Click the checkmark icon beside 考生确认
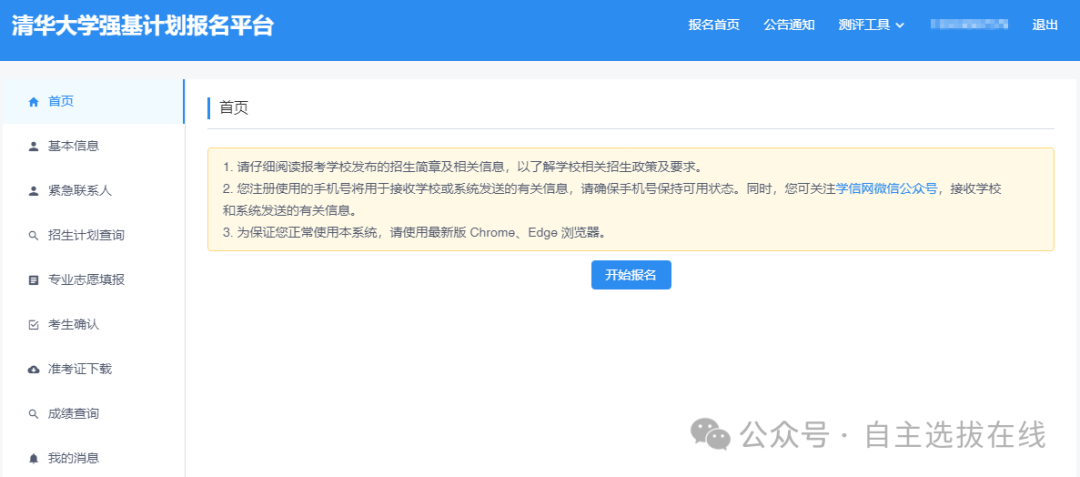This screenshot has width=1080, height=477. [x=33, y=325]
